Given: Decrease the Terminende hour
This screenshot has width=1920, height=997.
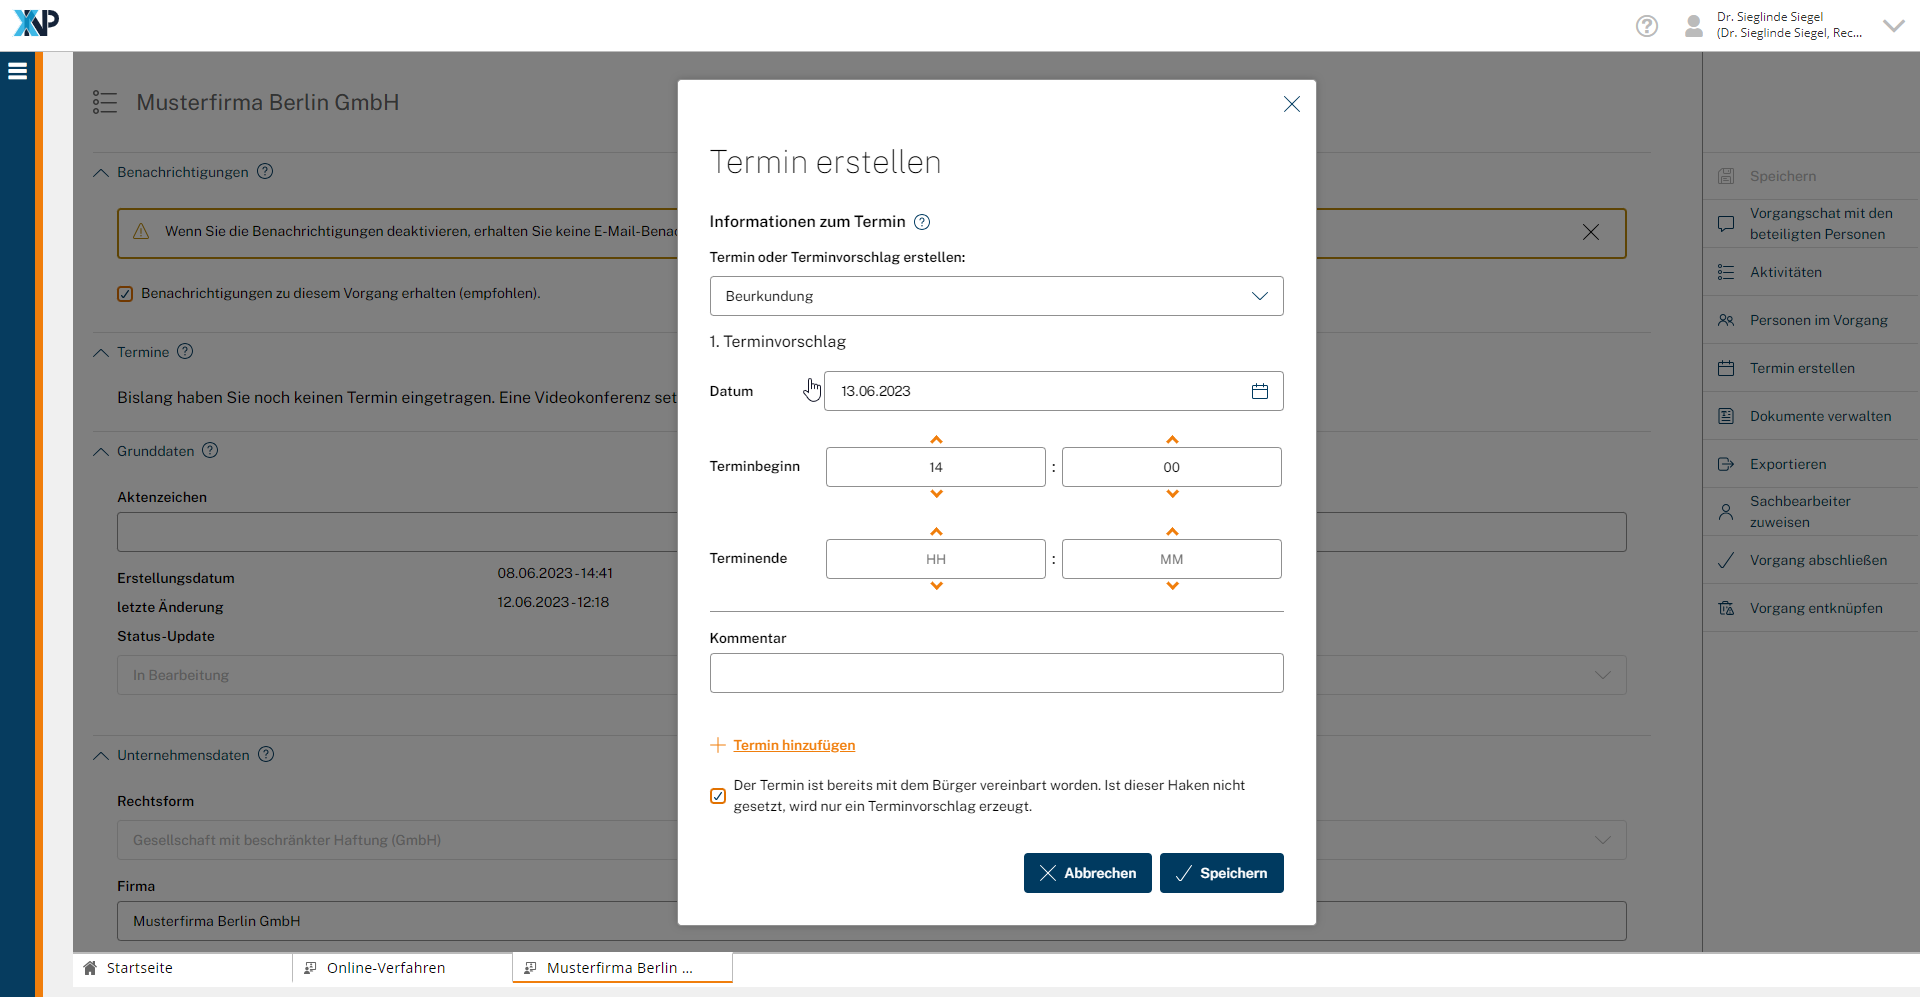Looking at the screenshot, I should (x=936, y=586).
